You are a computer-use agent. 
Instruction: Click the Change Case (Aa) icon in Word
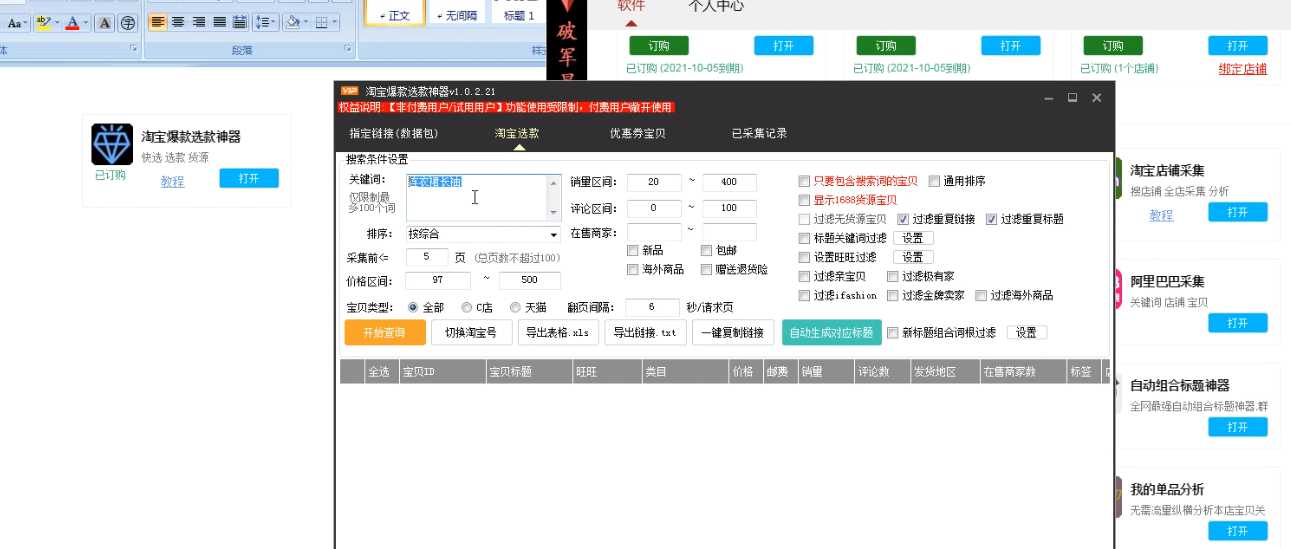pos(15,22)
